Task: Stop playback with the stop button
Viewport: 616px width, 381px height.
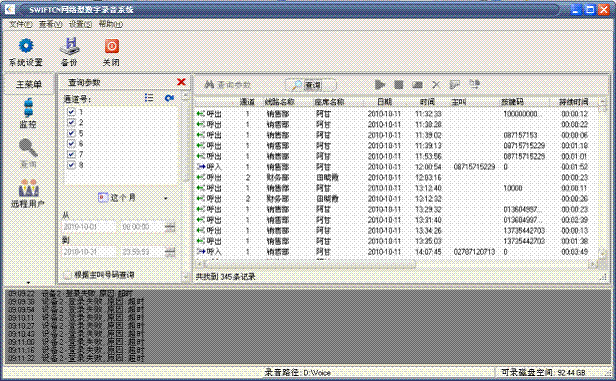Action: pyautogui.click(x=399, y=84)
